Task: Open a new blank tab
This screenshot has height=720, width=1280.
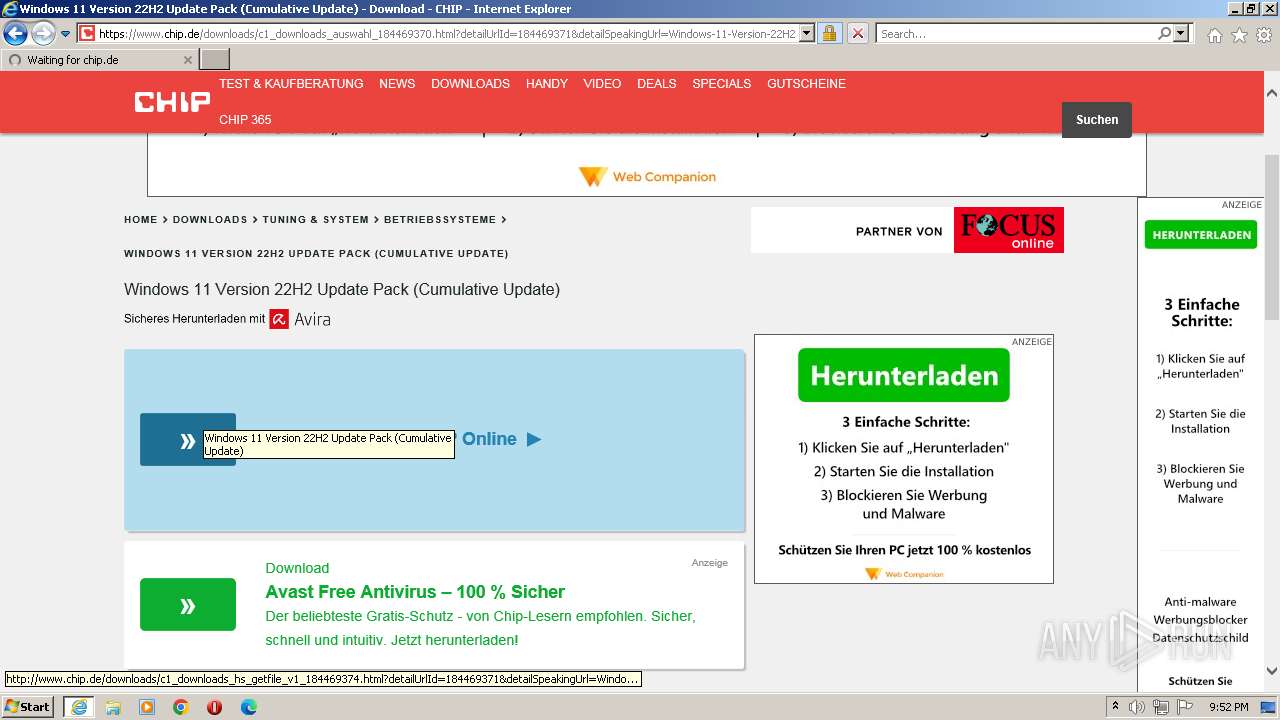Action: (x=215, y=60)
